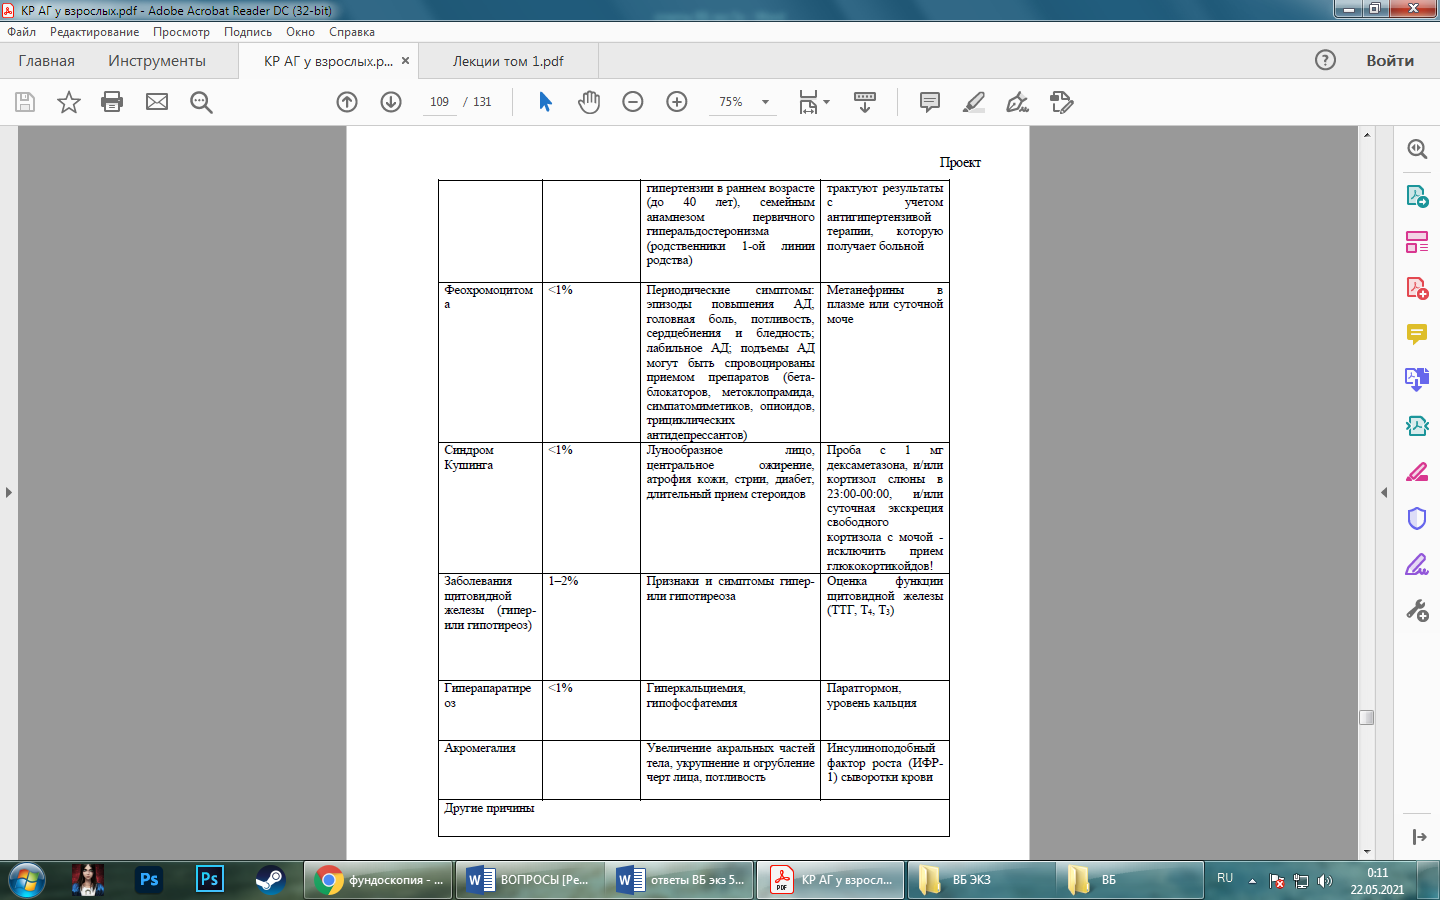Open Word ВОПРОСЫ taskbar document
Screen dimensions: 1440x900
530,880
